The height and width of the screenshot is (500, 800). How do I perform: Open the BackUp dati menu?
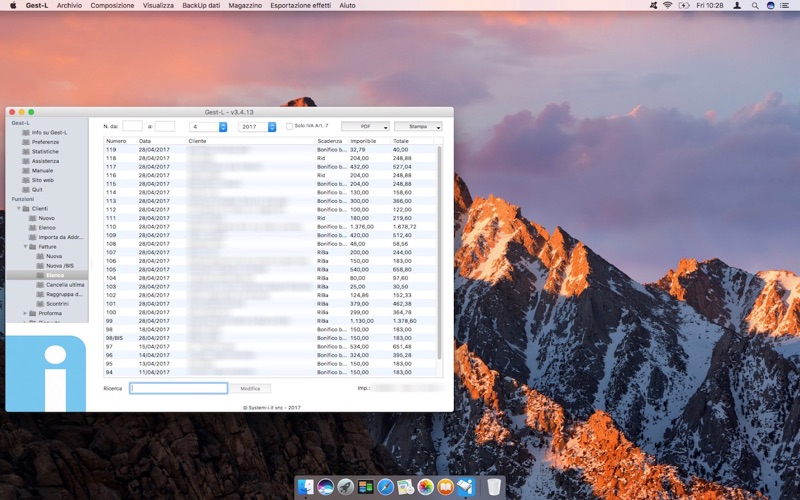pyautogui.click(x=201, y=5)
